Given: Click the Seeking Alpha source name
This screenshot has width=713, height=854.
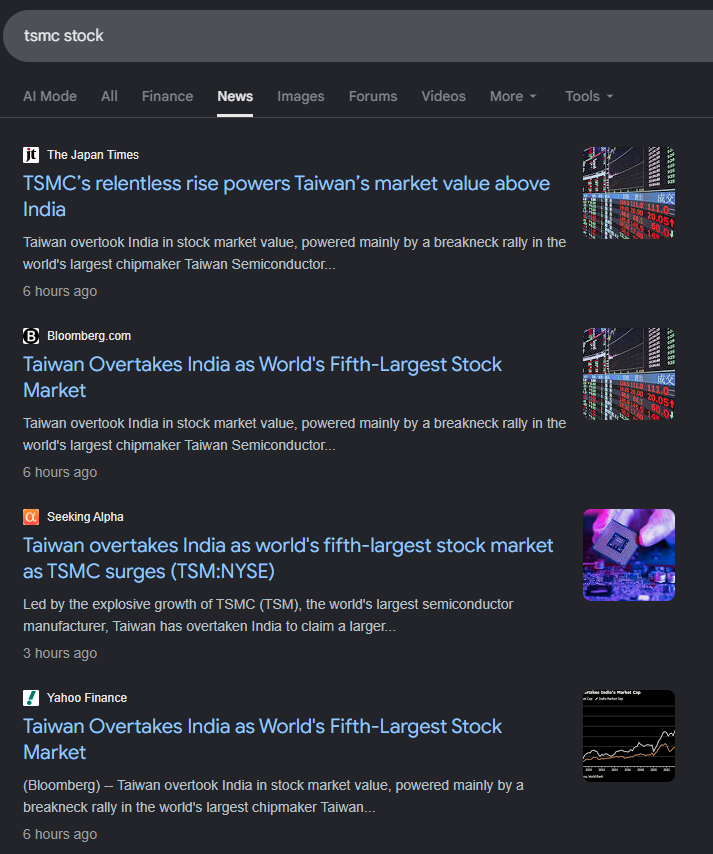Looking at the screenshot, I should pos(85,516).
